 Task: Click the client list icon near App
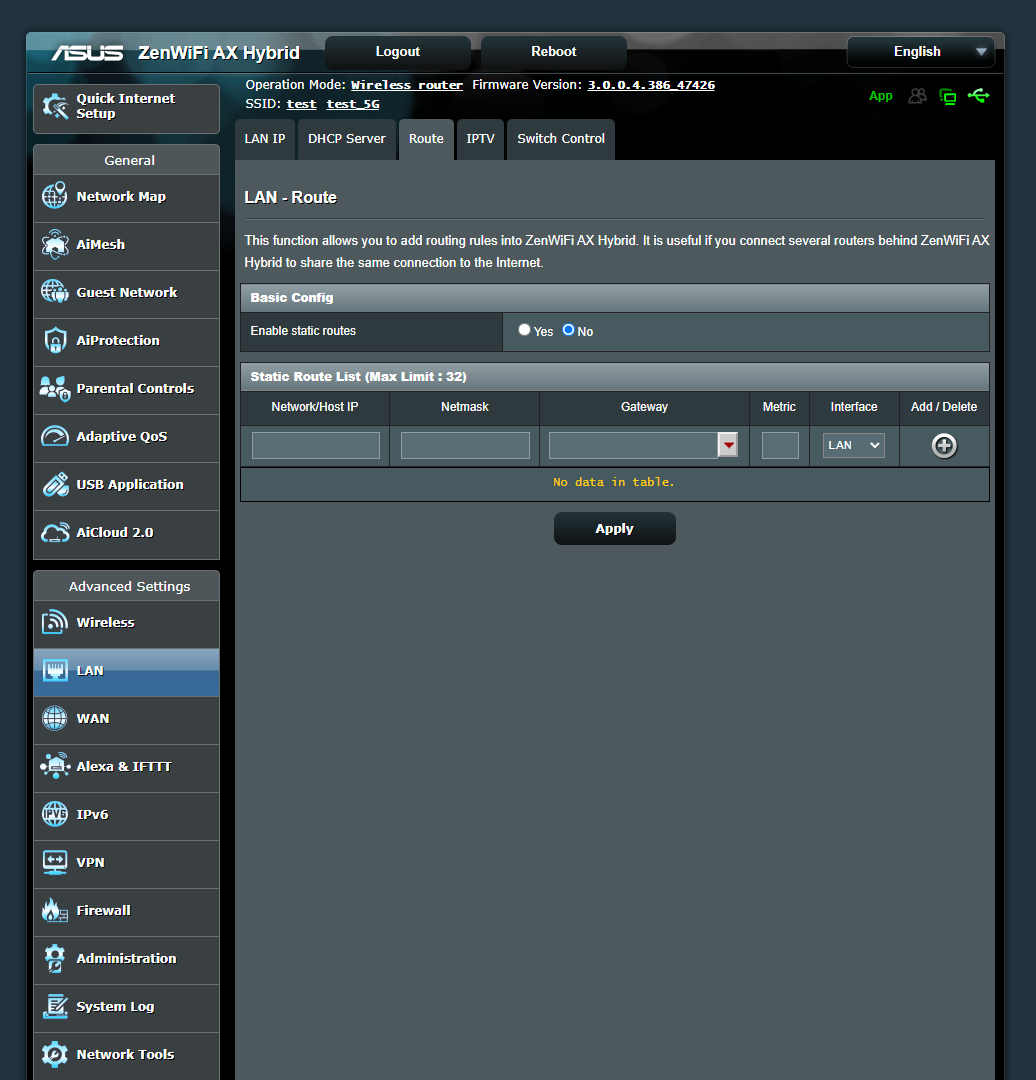[x=917, y=96]
